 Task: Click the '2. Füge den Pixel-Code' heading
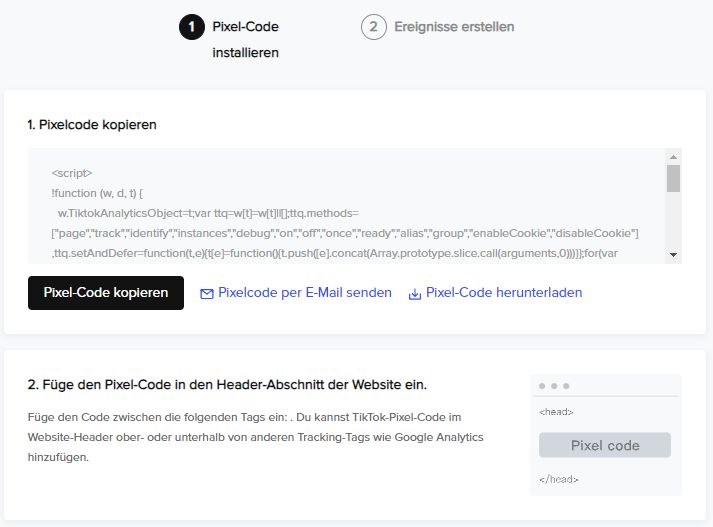[227, 385]
